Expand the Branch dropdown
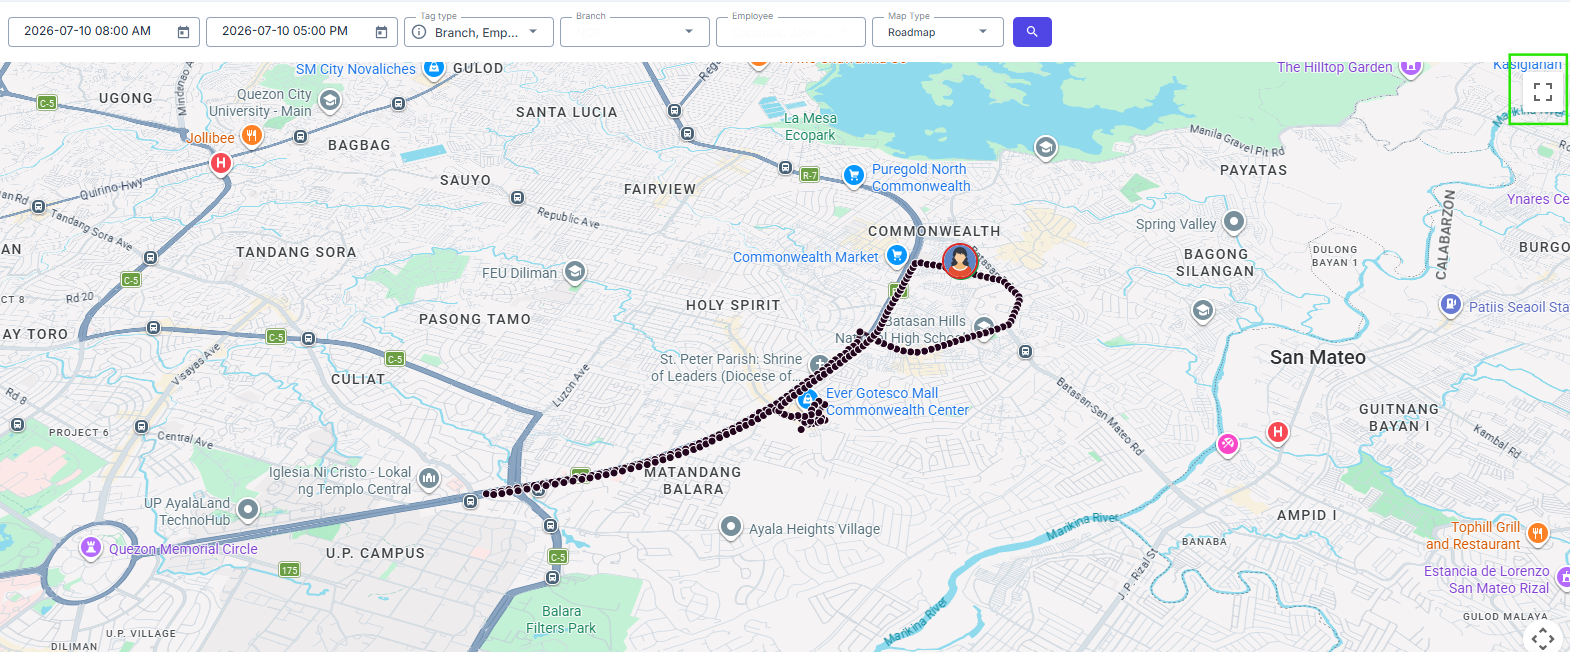Screen dimensions: 1570x652 pyautogui.click(x=635, y=32)
